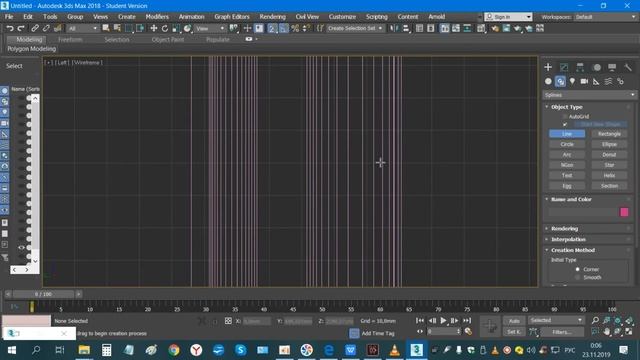Open the Hierarchy command panel tab
Screen dimensions: 640x360
tap(580, 67)
